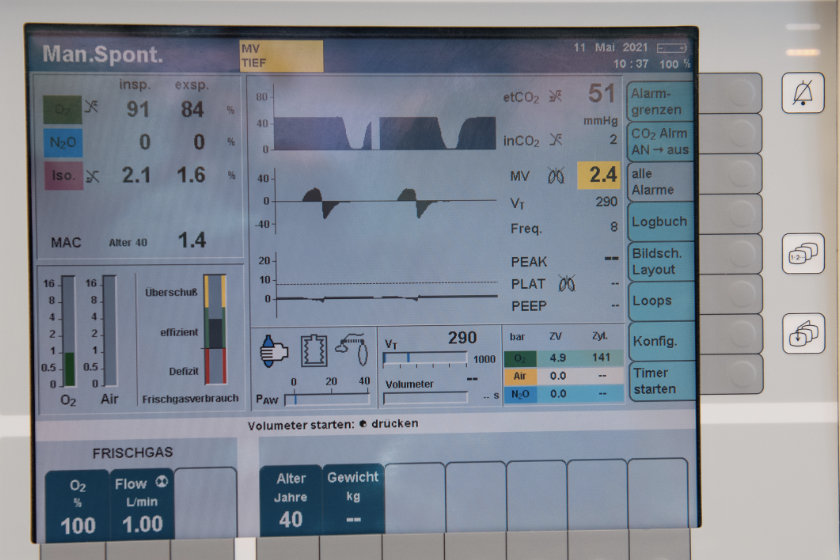Click the etCO2 value 51
Screen dimensions: 840x560
[x=601, y=94]
